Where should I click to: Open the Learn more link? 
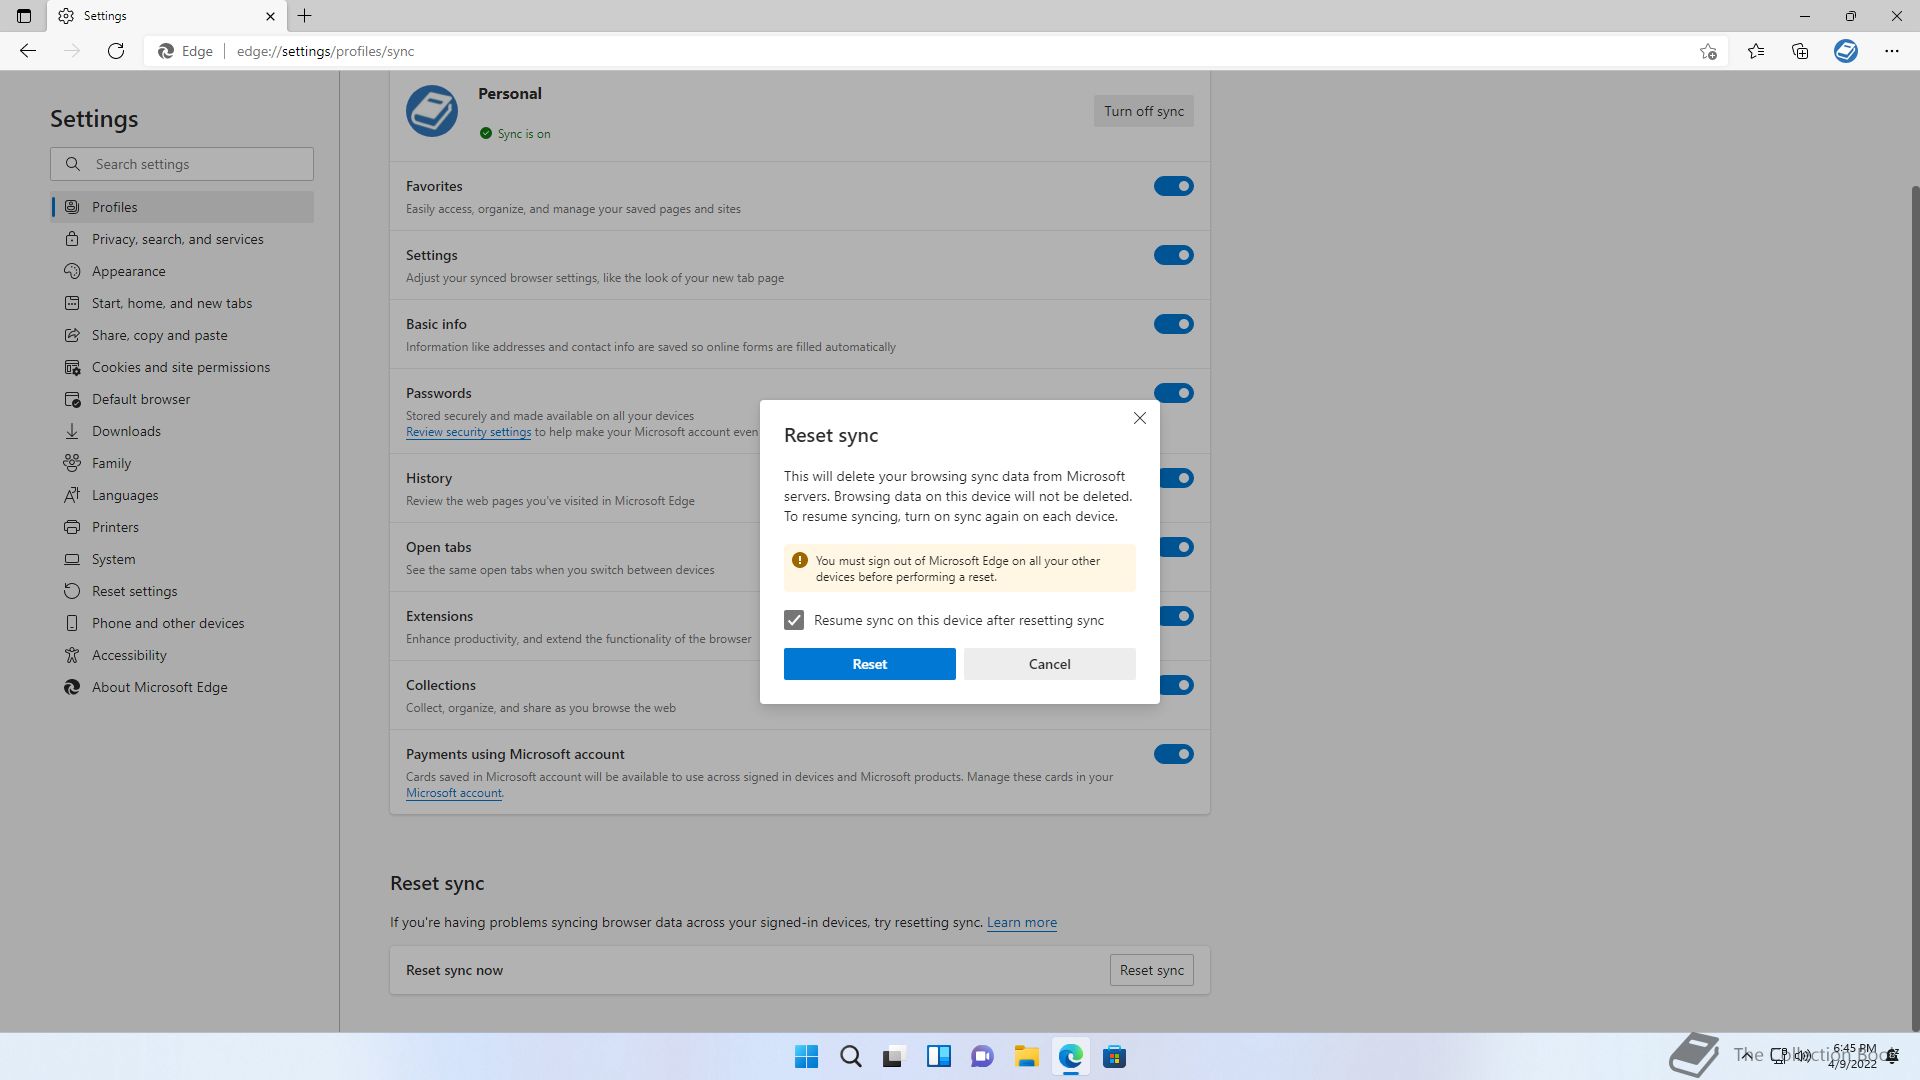[1022, 922]
